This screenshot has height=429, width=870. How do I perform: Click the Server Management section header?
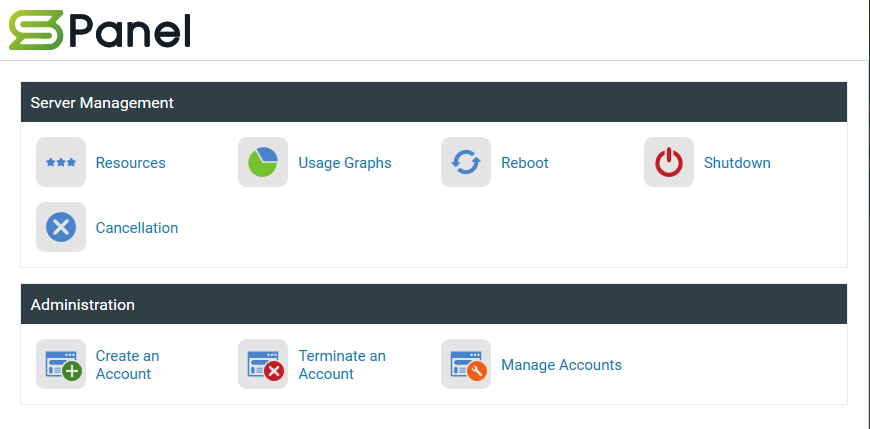pos(434,102)
